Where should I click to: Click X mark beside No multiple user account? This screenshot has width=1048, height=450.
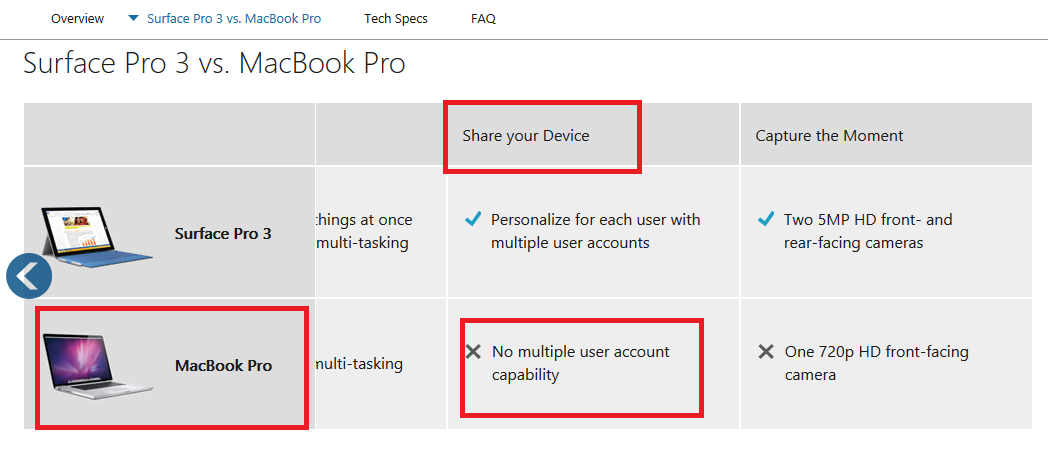473,351
